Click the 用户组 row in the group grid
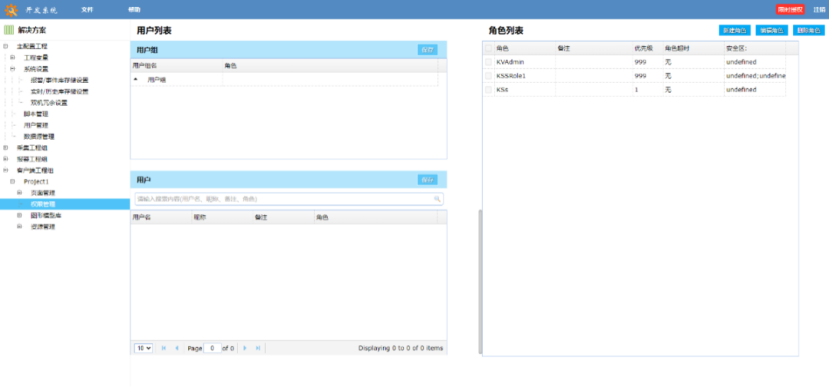Screen dimensions: 830x388 point(284,79)
